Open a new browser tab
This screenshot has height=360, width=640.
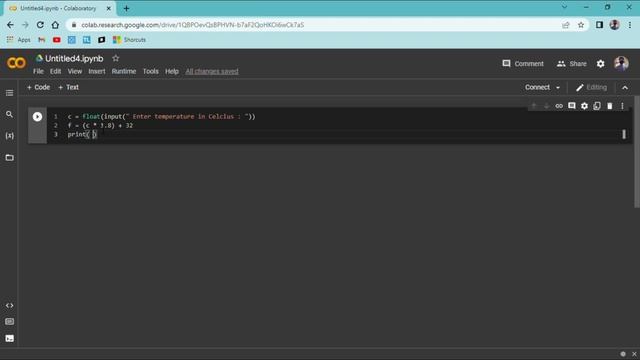point(127,8)
